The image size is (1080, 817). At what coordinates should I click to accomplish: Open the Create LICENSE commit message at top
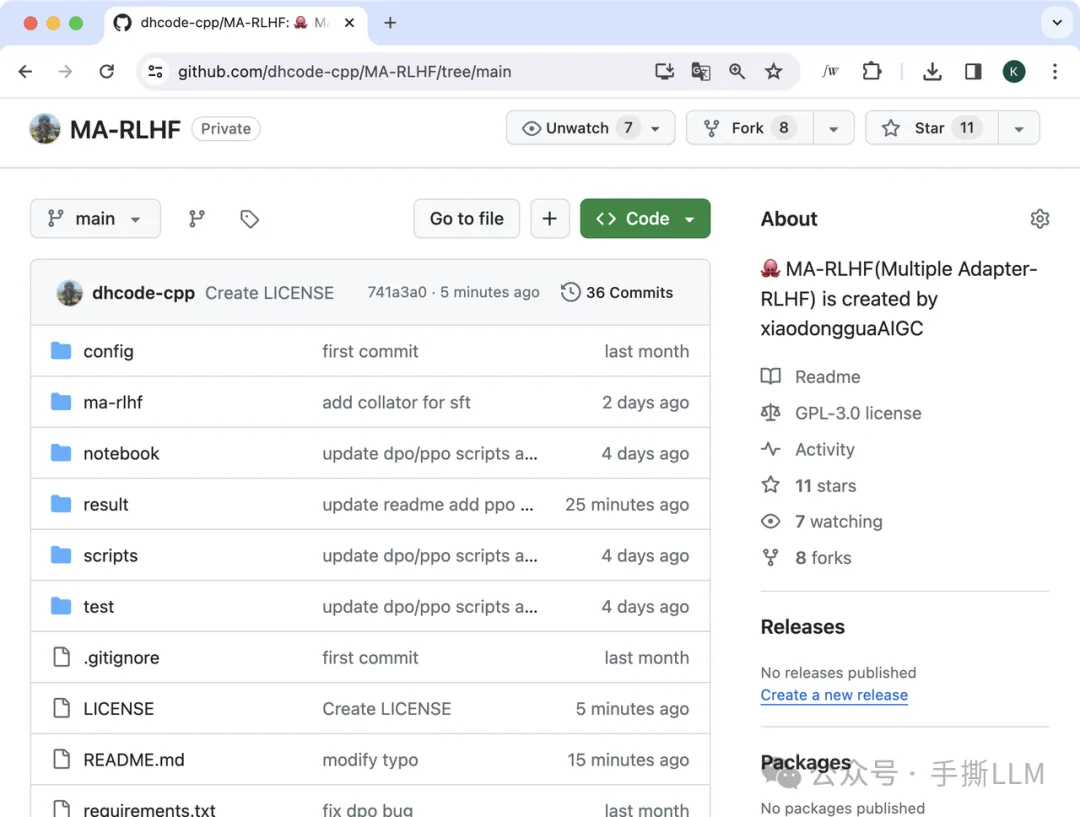point(269,293)
